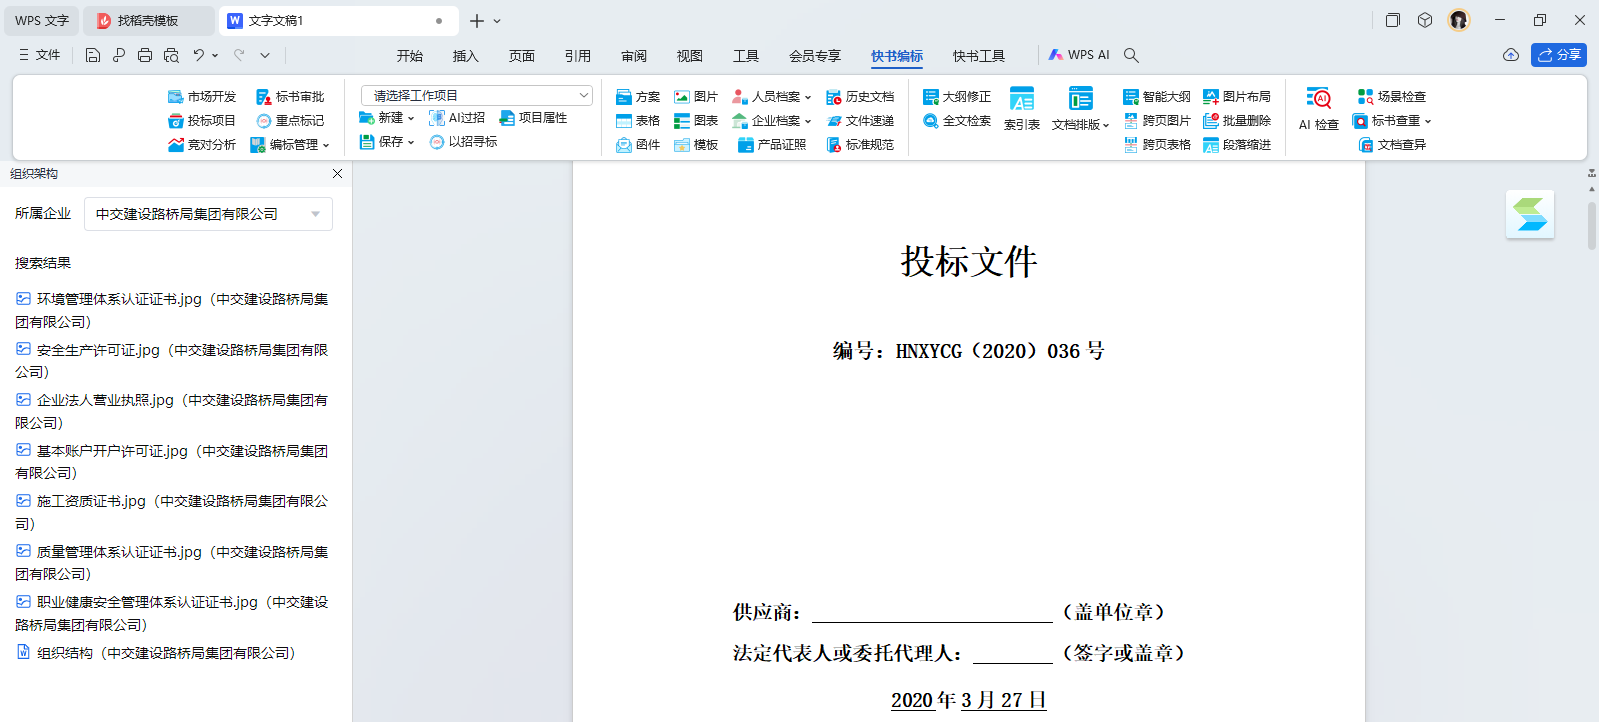Open the 所属企业 company dropdown

208,214
